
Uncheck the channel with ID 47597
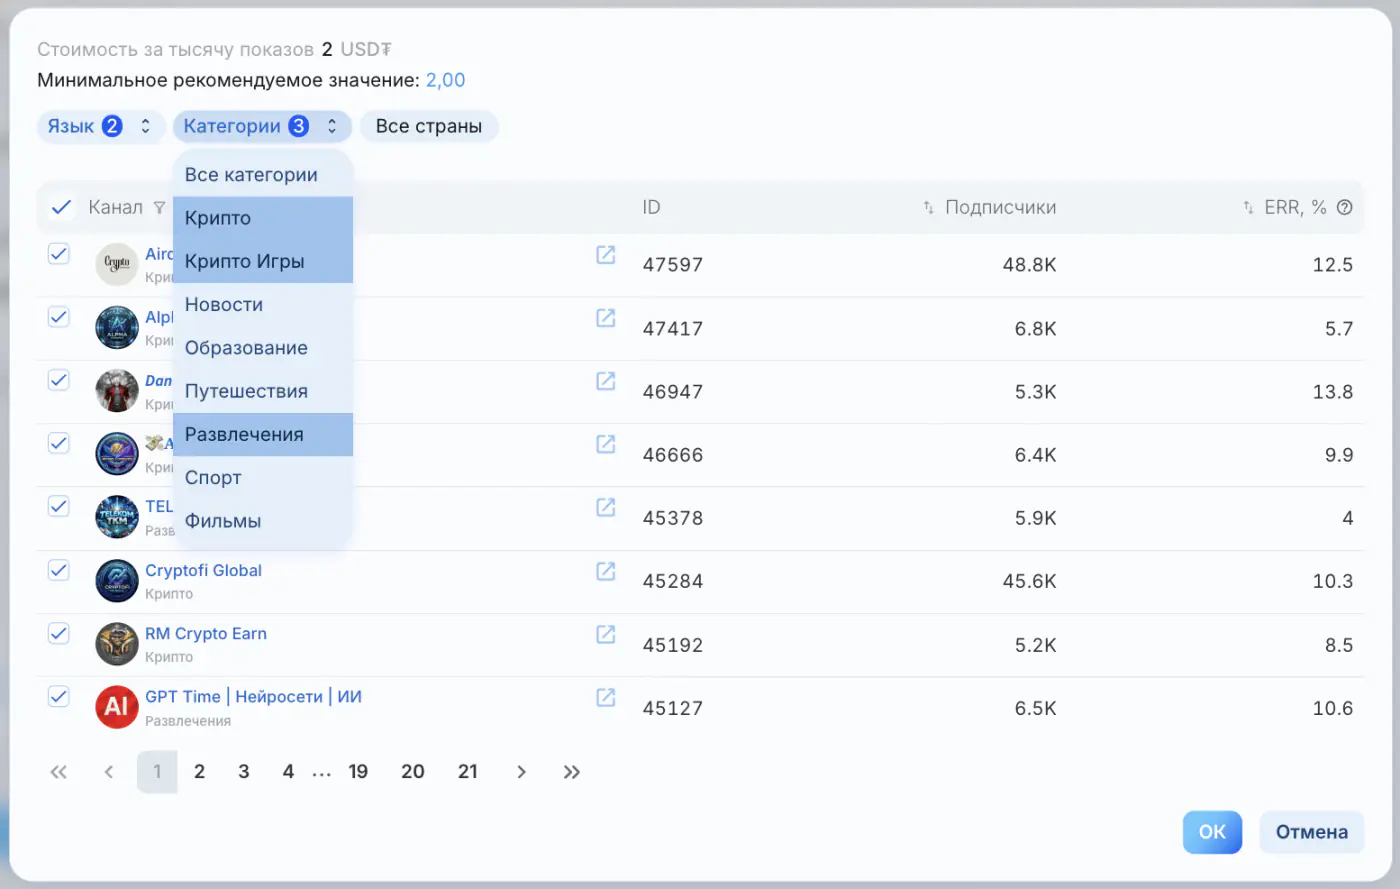click(x=59, y=254)
